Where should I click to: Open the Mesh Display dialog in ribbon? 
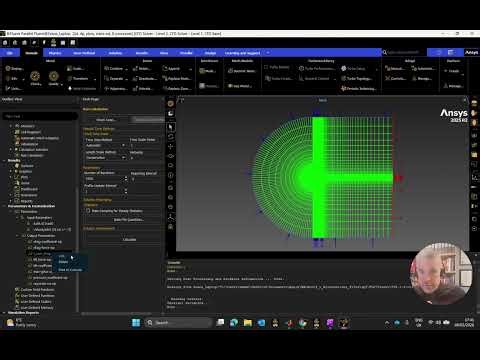14,68
